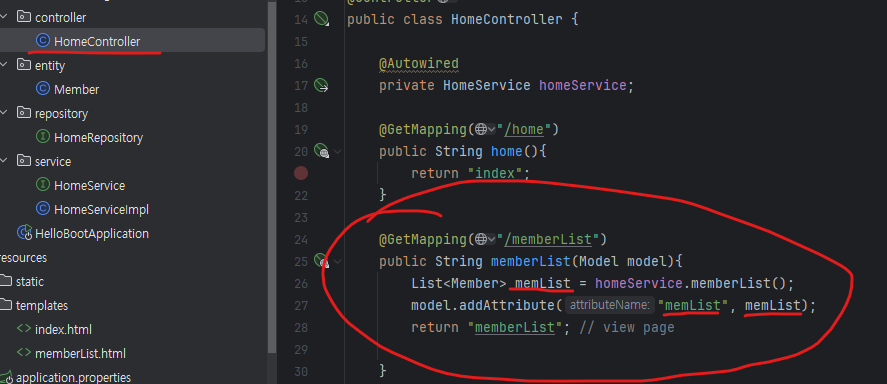Click request mapping gutter icon line 25
Screen dimensions: 887x384
(x=321, y=261)
